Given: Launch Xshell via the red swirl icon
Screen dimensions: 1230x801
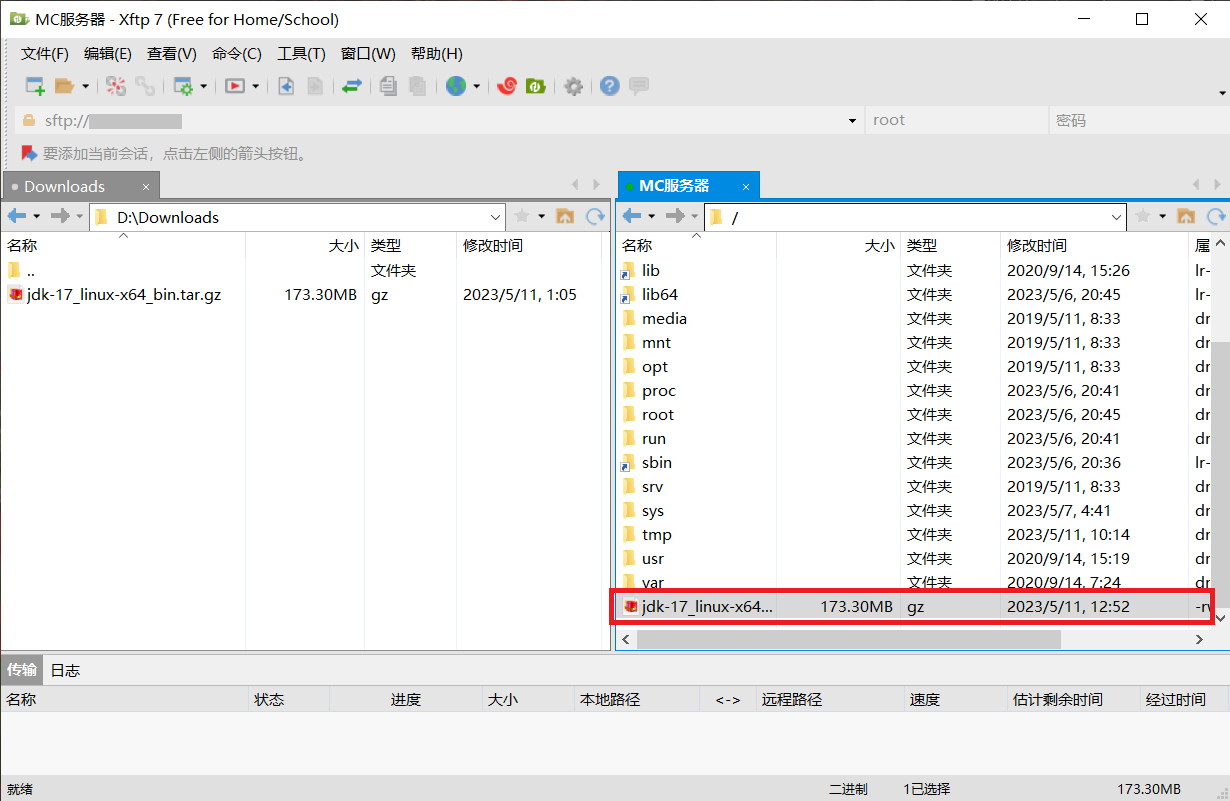Looking at the screenshot, I should (507, 86).
